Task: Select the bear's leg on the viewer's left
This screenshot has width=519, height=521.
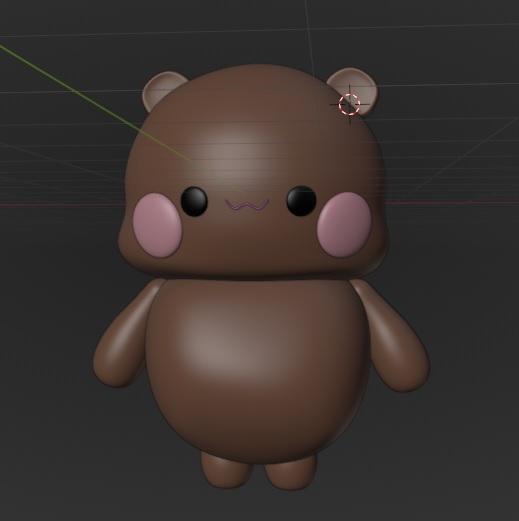Action: (x=227, y=473)
